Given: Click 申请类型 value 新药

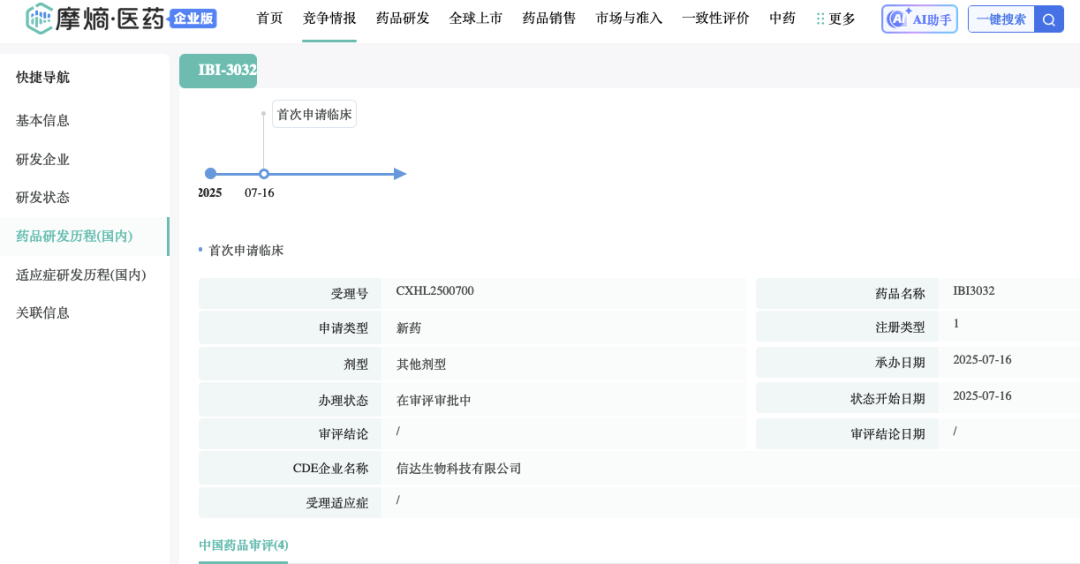Looking at the screenshot, I should [x=408, y=328].
